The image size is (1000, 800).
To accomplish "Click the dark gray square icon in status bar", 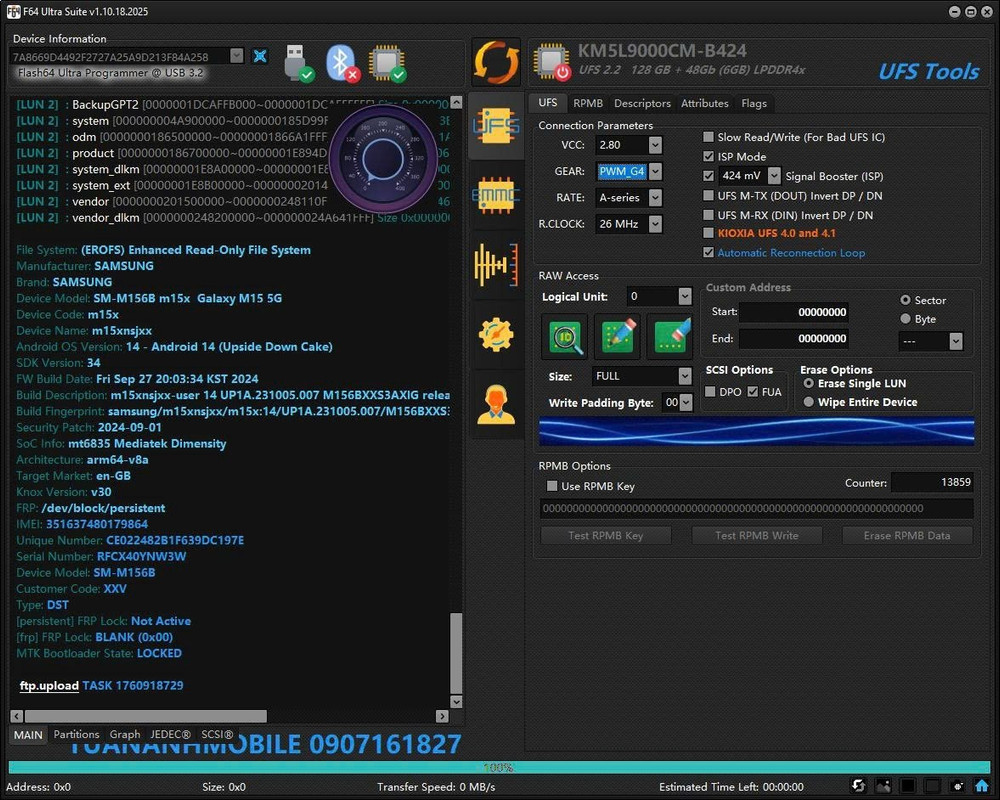I will coord(932,786).
